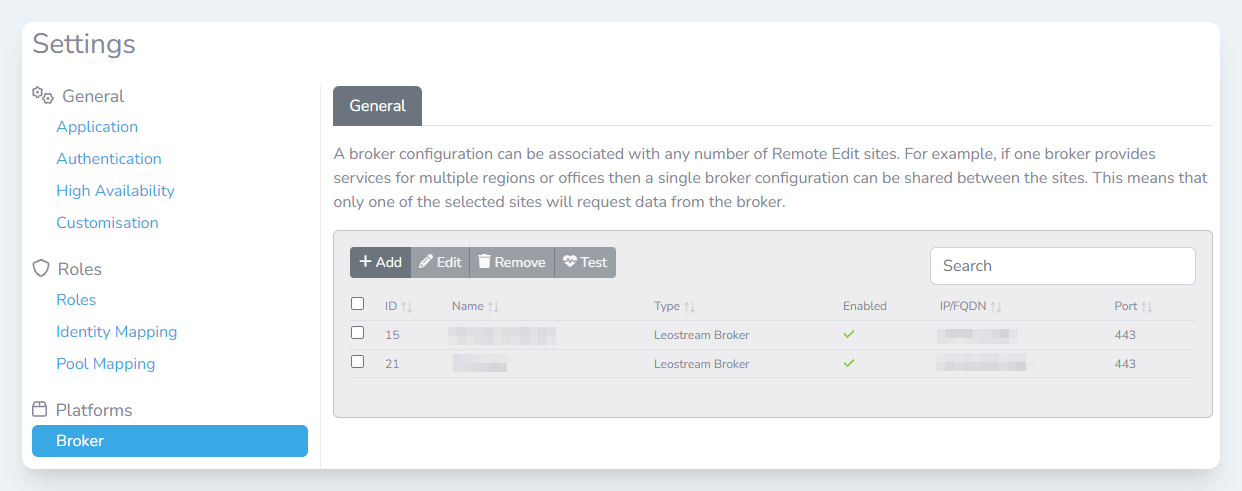Click the Remove trash button
Viewport: 1242px width, 491px height.
click(x=511, y=262)
